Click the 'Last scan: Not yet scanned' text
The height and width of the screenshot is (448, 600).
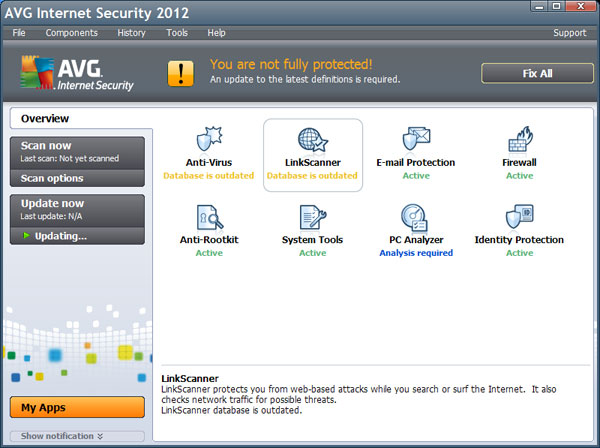coord(70,158)
